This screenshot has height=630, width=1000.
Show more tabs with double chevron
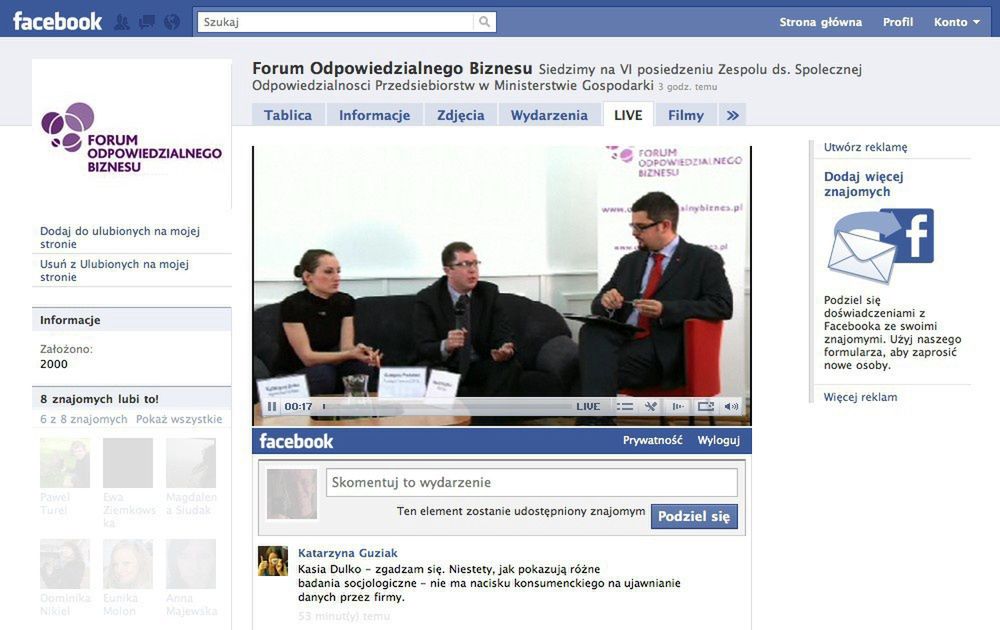[x=733, y=115]
